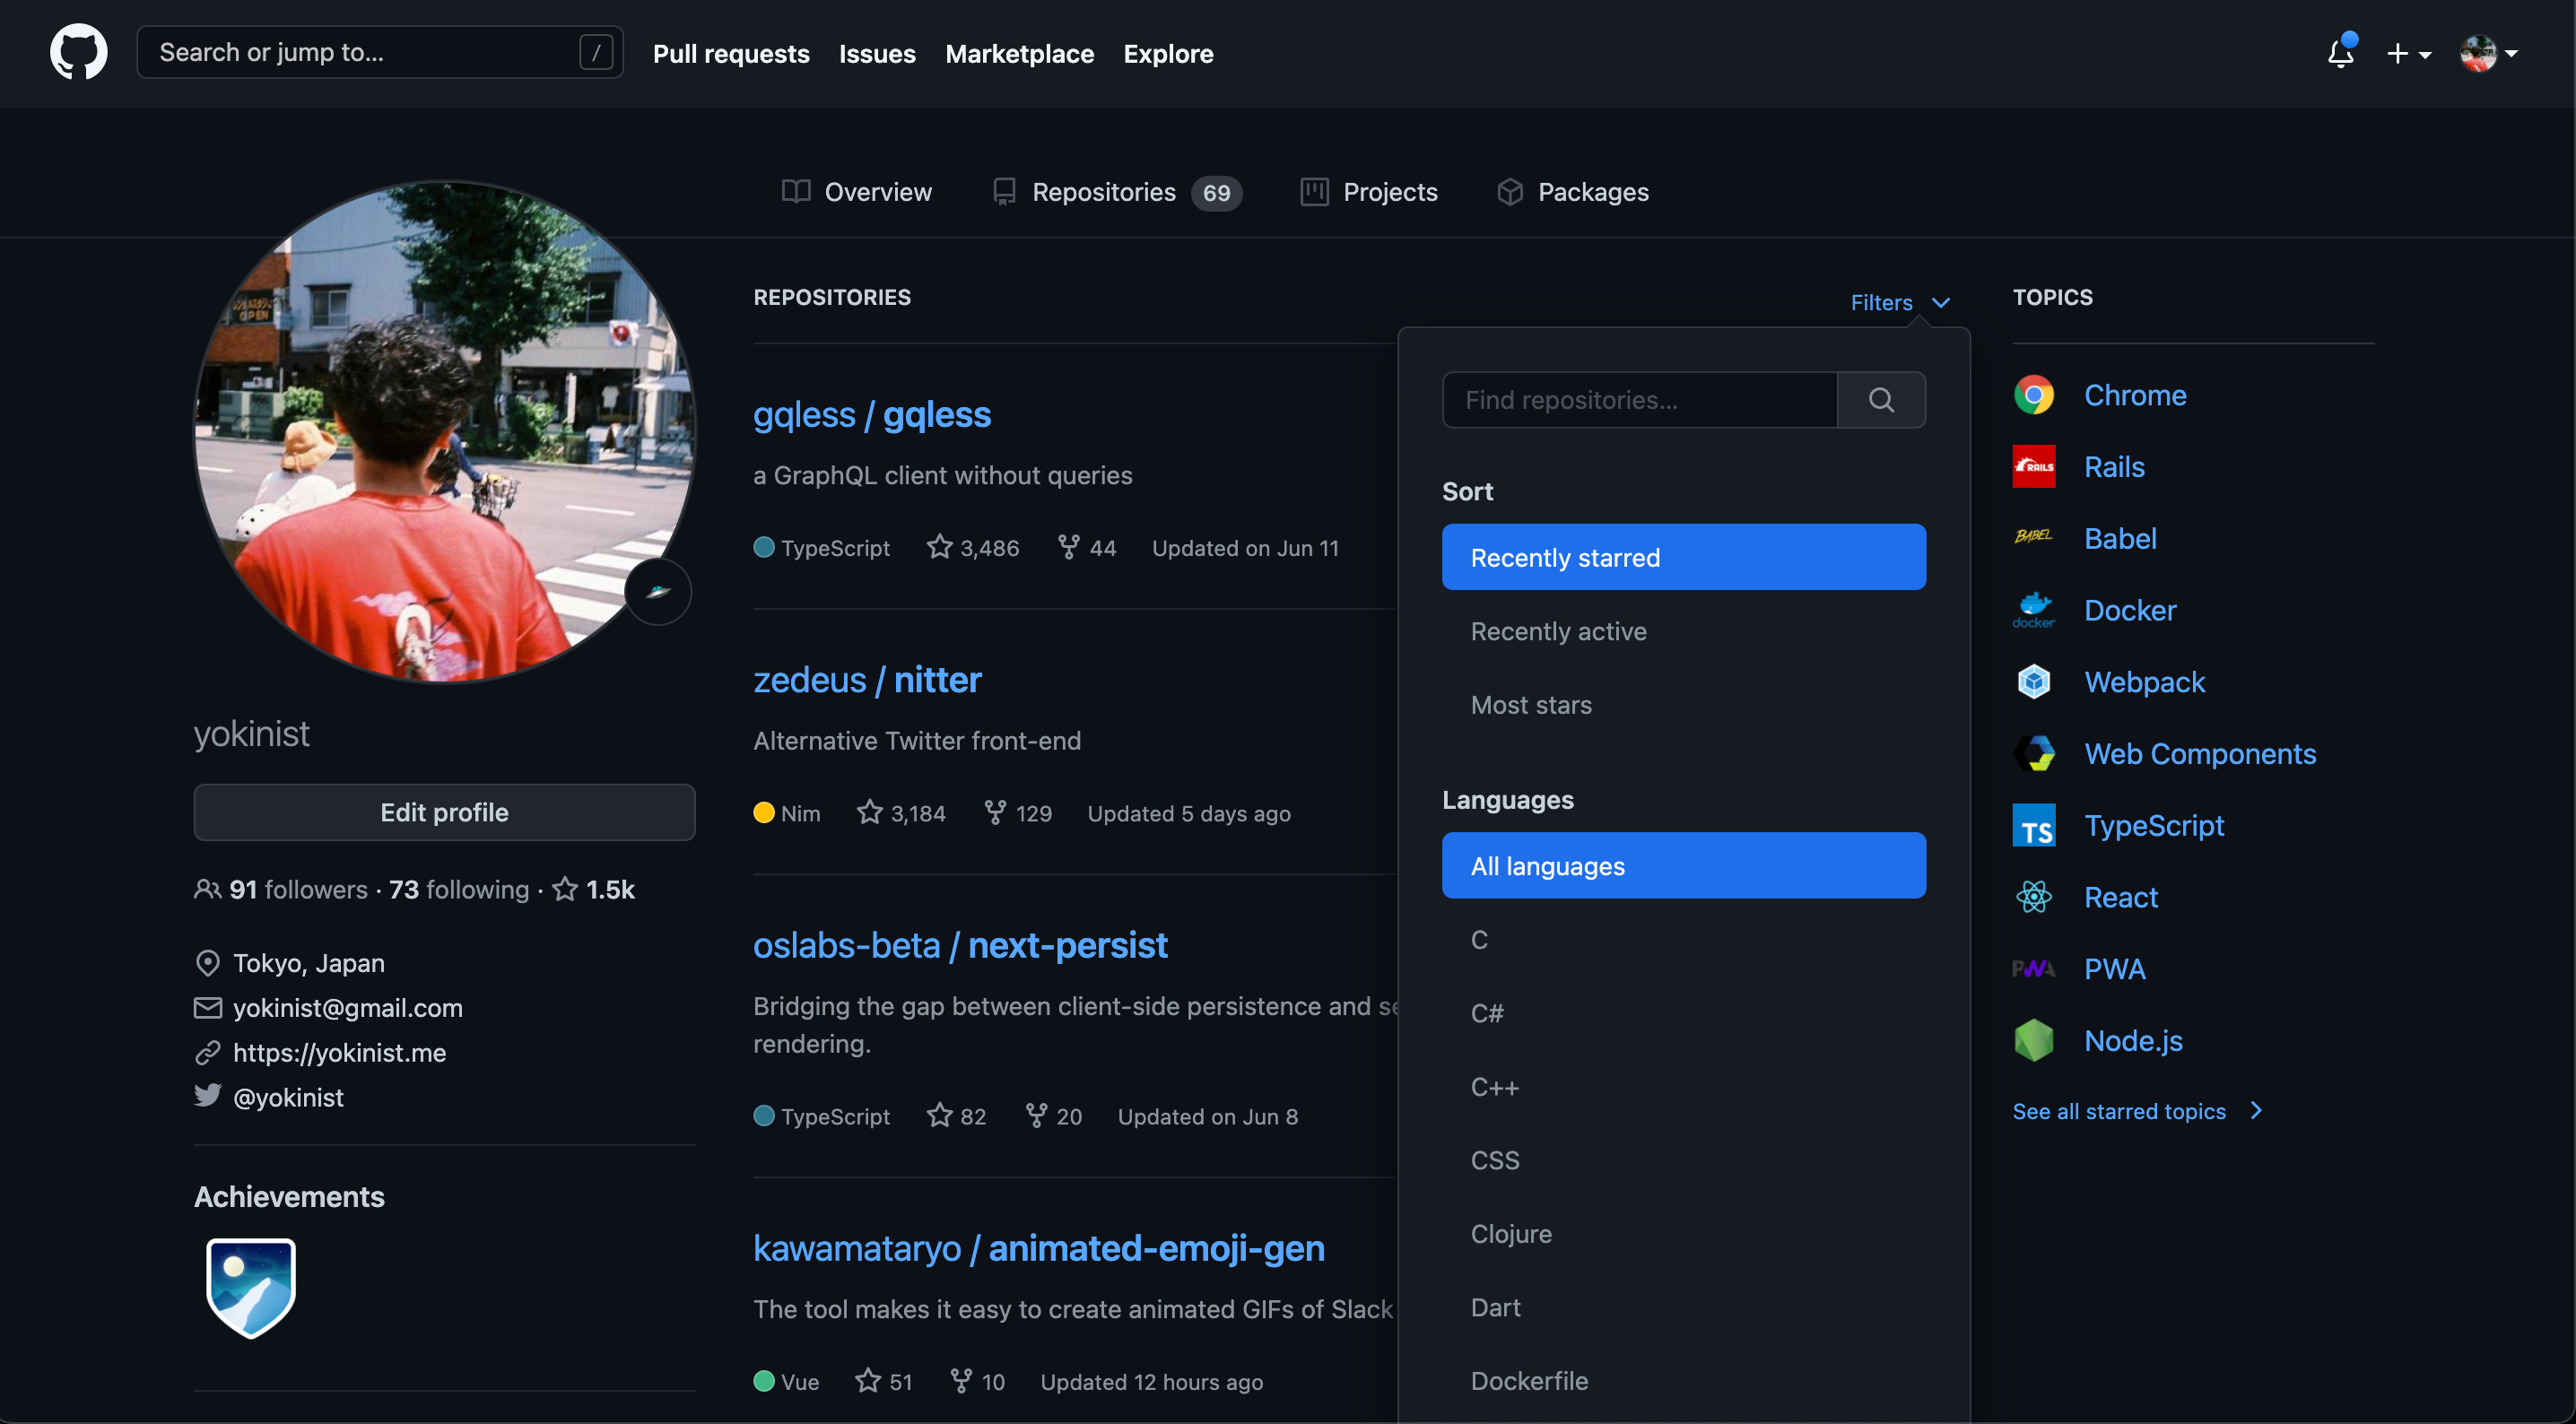Click the TypeScript topic logo
Image resolution: width=2576 pixels, height=1424 pixels.
(2034, 825)
